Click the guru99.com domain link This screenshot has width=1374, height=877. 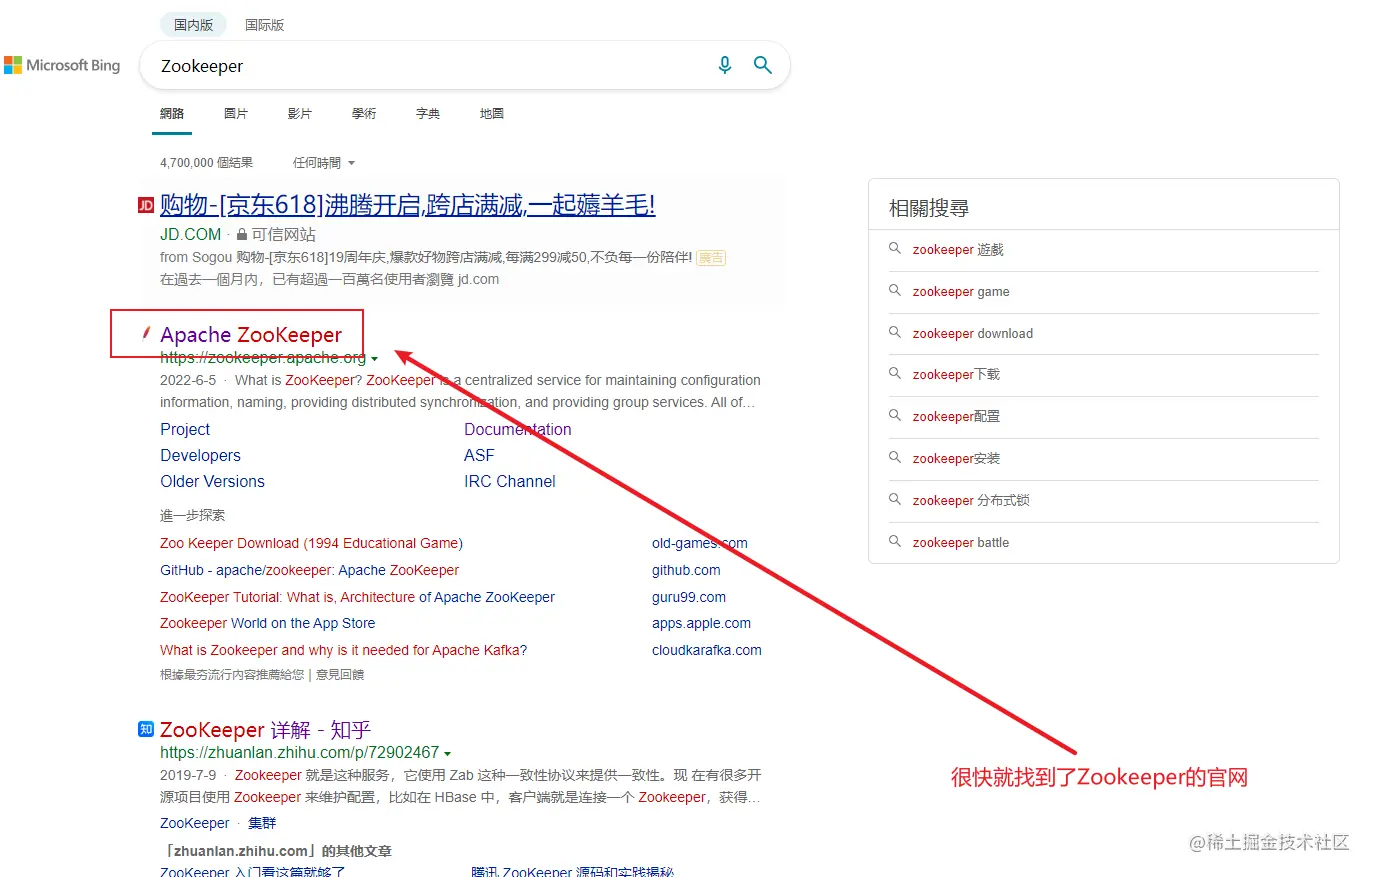(x=689, y=597)
